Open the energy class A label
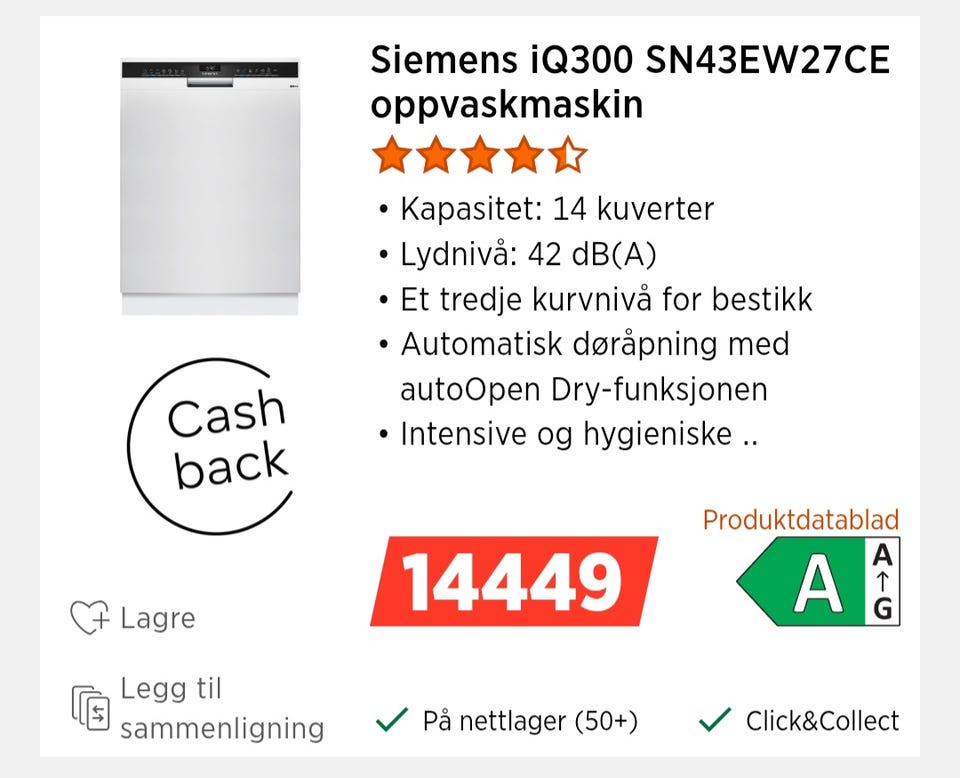 pos(818,582)
